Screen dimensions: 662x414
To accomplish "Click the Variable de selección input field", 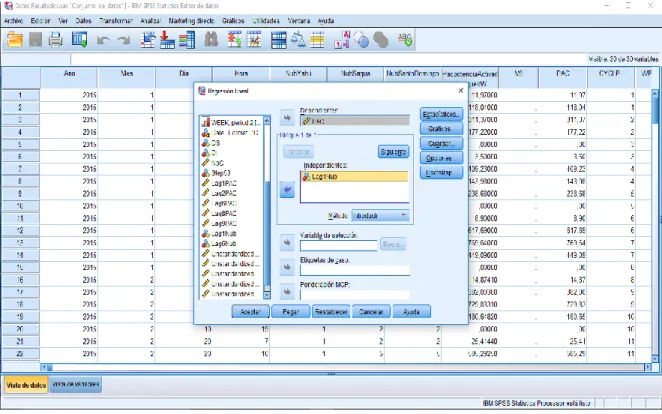I will pos(339,246).
